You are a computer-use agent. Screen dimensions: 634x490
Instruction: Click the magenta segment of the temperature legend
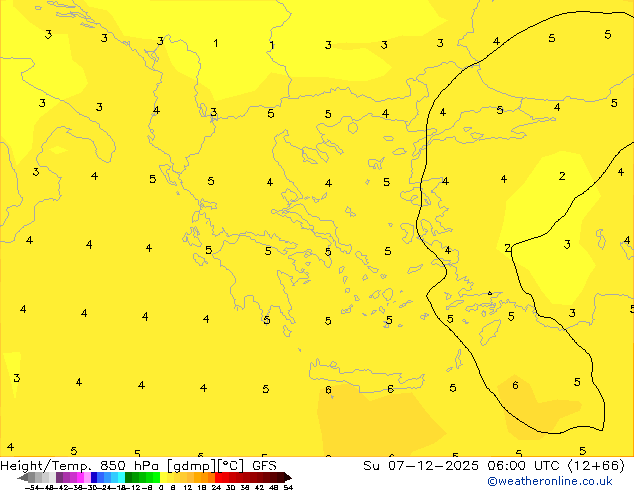click(x=80, y=477)
